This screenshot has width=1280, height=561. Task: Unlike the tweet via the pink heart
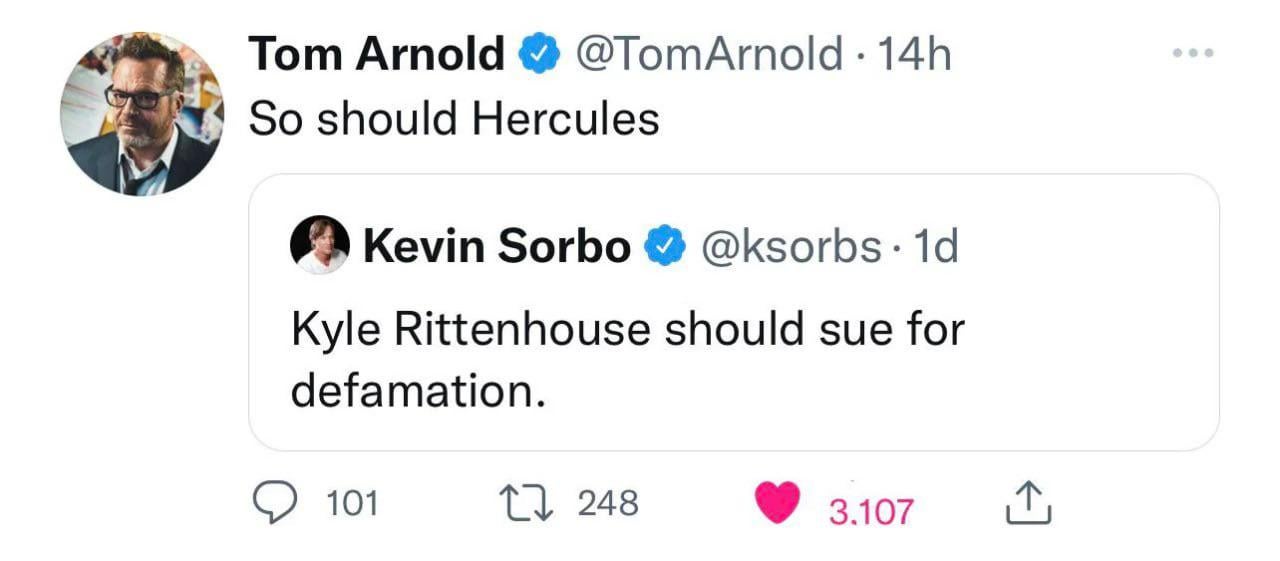click(x=777, y=502)
